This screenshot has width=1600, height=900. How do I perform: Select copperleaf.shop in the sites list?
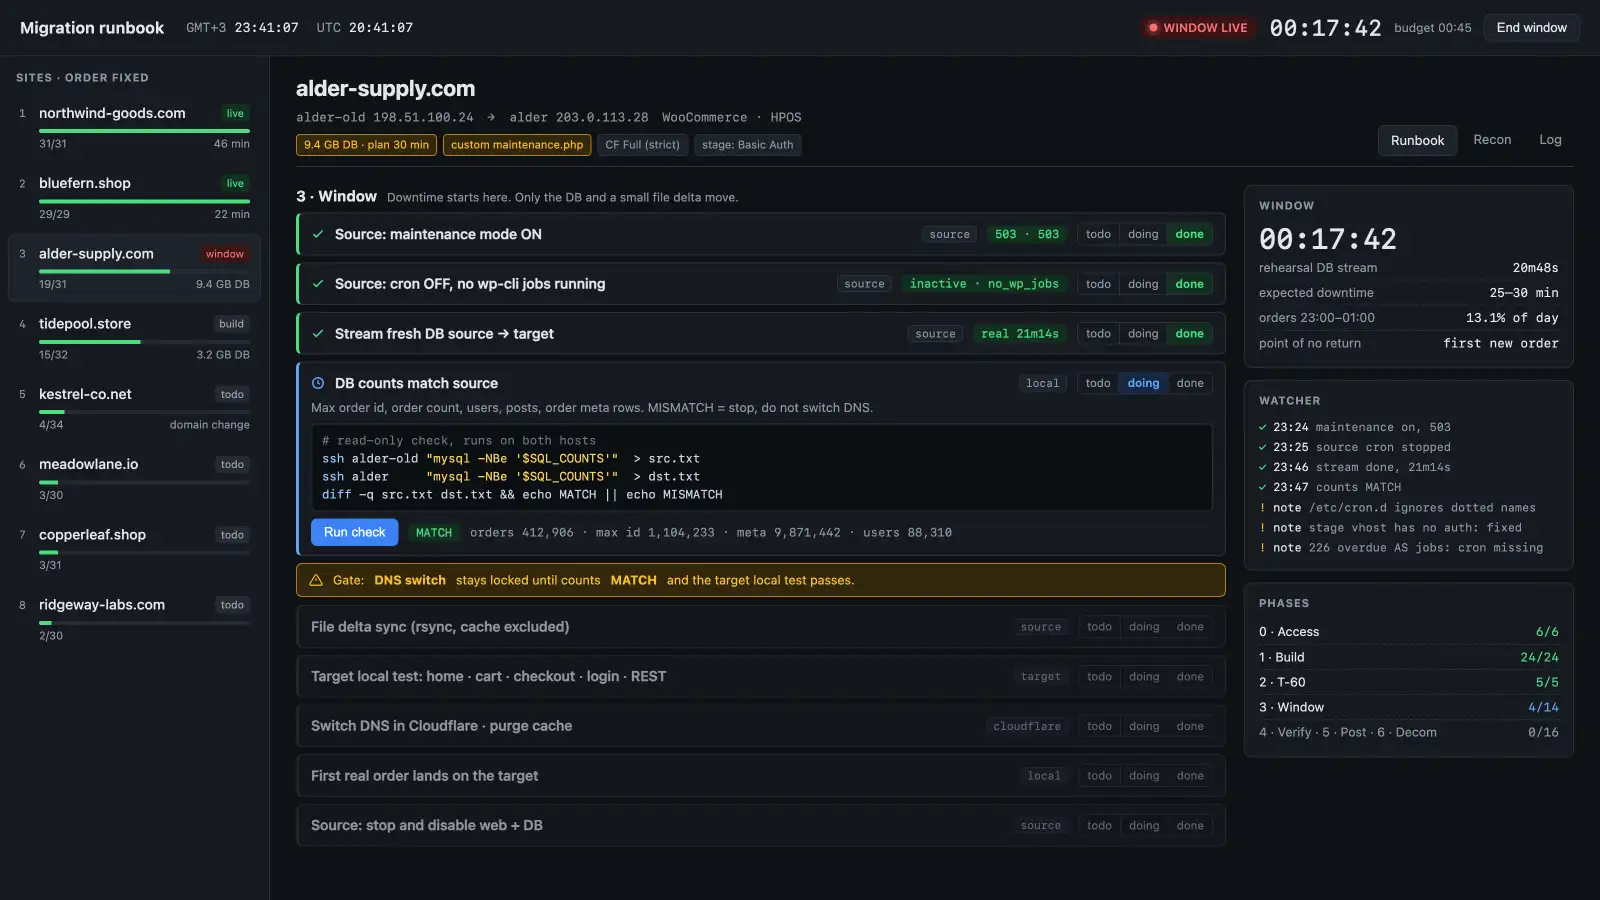134,549
